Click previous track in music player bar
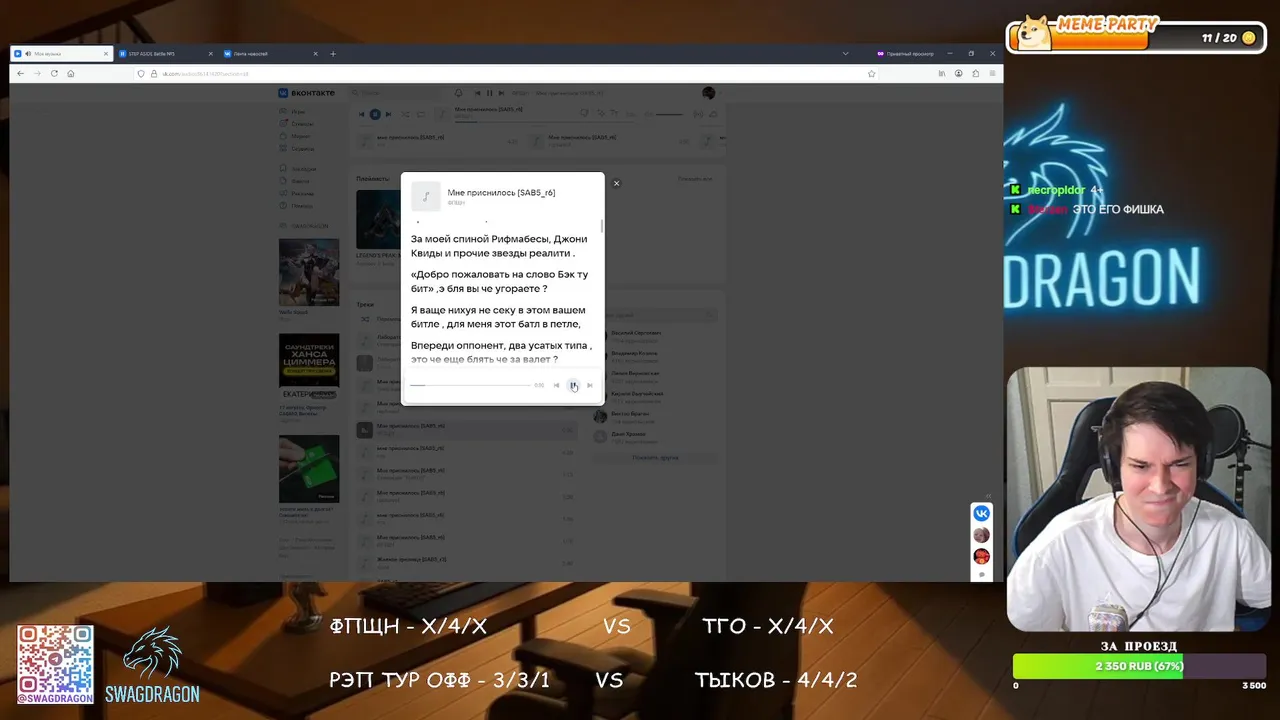Viewport: 1280px width, 720px height. click(x=362, y=114)
